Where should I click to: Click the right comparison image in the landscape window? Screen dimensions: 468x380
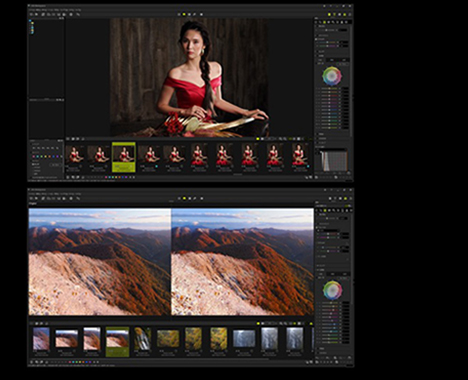(242, 262)
